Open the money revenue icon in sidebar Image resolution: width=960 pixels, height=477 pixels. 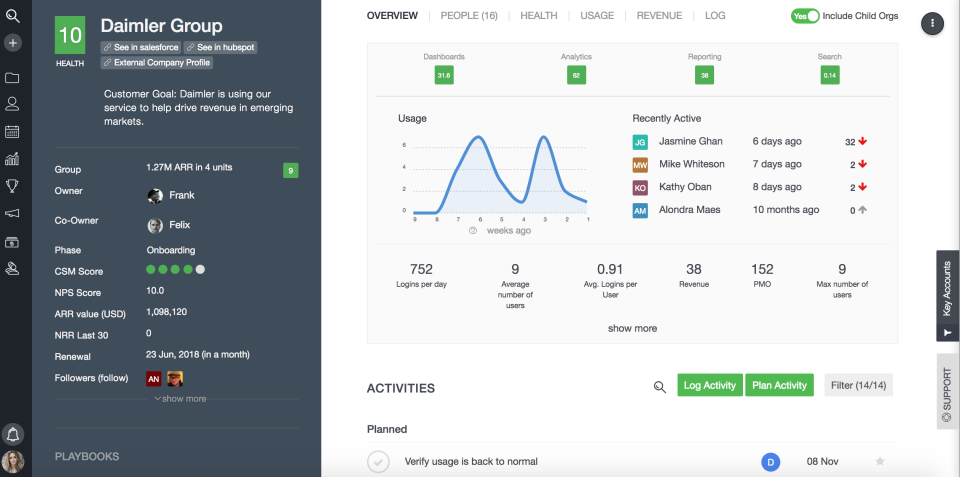tap(12, 242)
